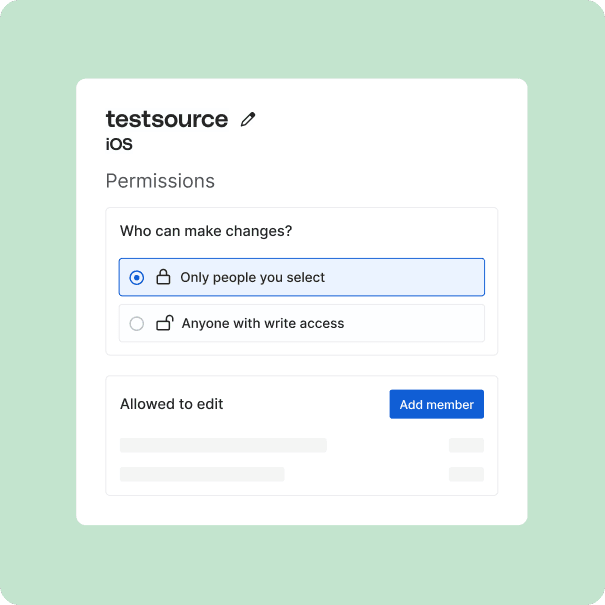Click the testsource title text
Image resolution: width=605 pixels, height=605 pixels.
click(167, 119)
